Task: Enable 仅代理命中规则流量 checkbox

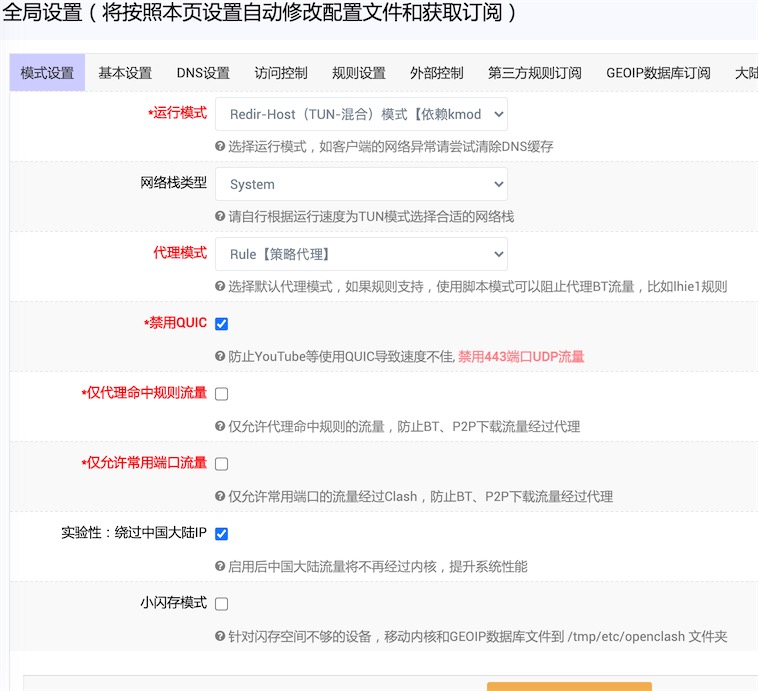Action: click(221, 394)
